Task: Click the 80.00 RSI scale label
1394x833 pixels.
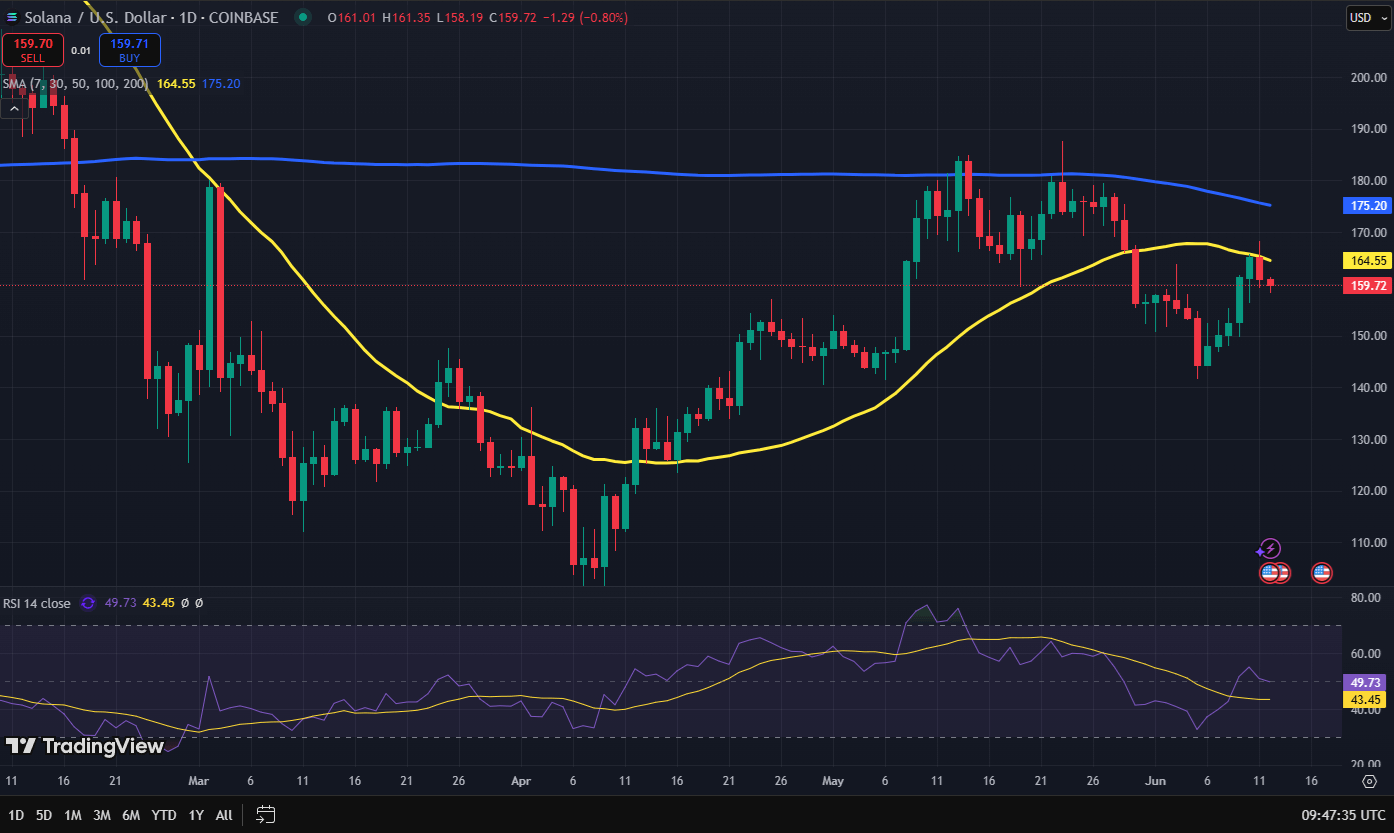Action: coord(1364,598)
